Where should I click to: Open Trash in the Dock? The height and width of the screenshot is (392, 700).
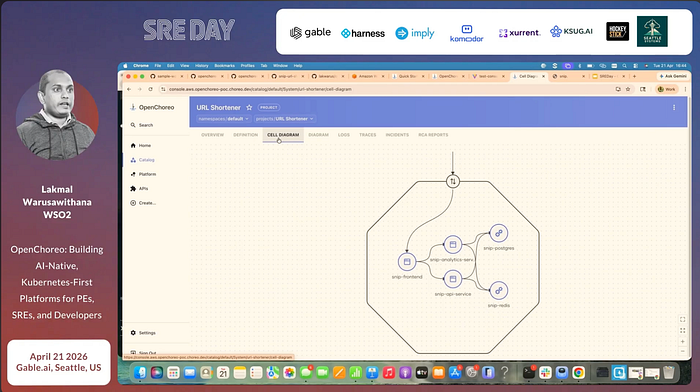click(668, 372)
